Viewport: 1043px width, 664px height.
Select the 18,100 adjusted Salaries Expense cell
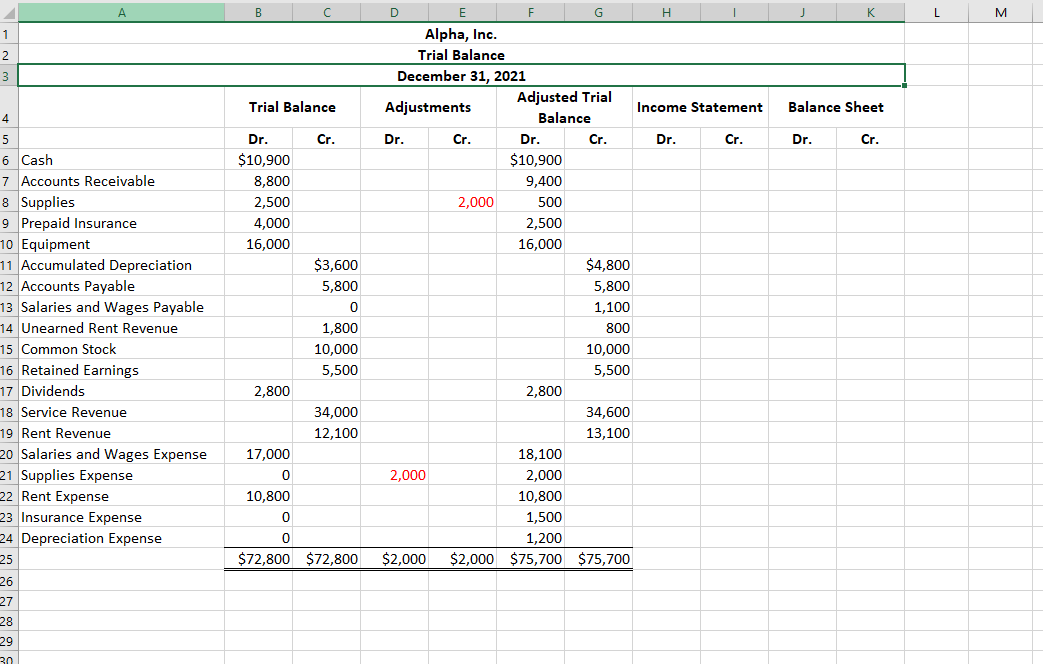tap(530, 454)
